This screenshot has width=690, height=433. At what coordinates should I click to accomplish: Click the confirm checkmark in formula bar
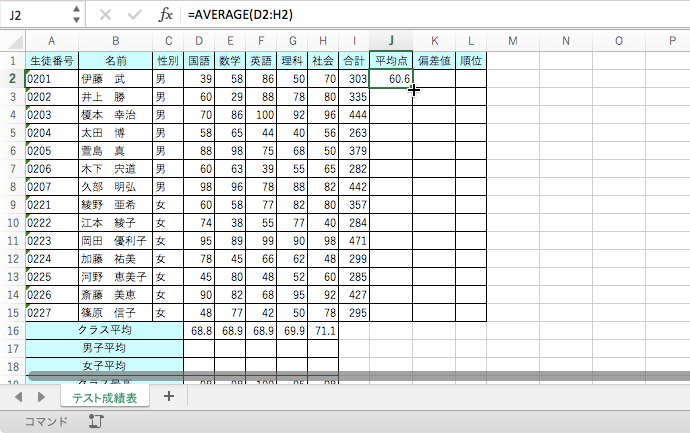coord(135,15)
